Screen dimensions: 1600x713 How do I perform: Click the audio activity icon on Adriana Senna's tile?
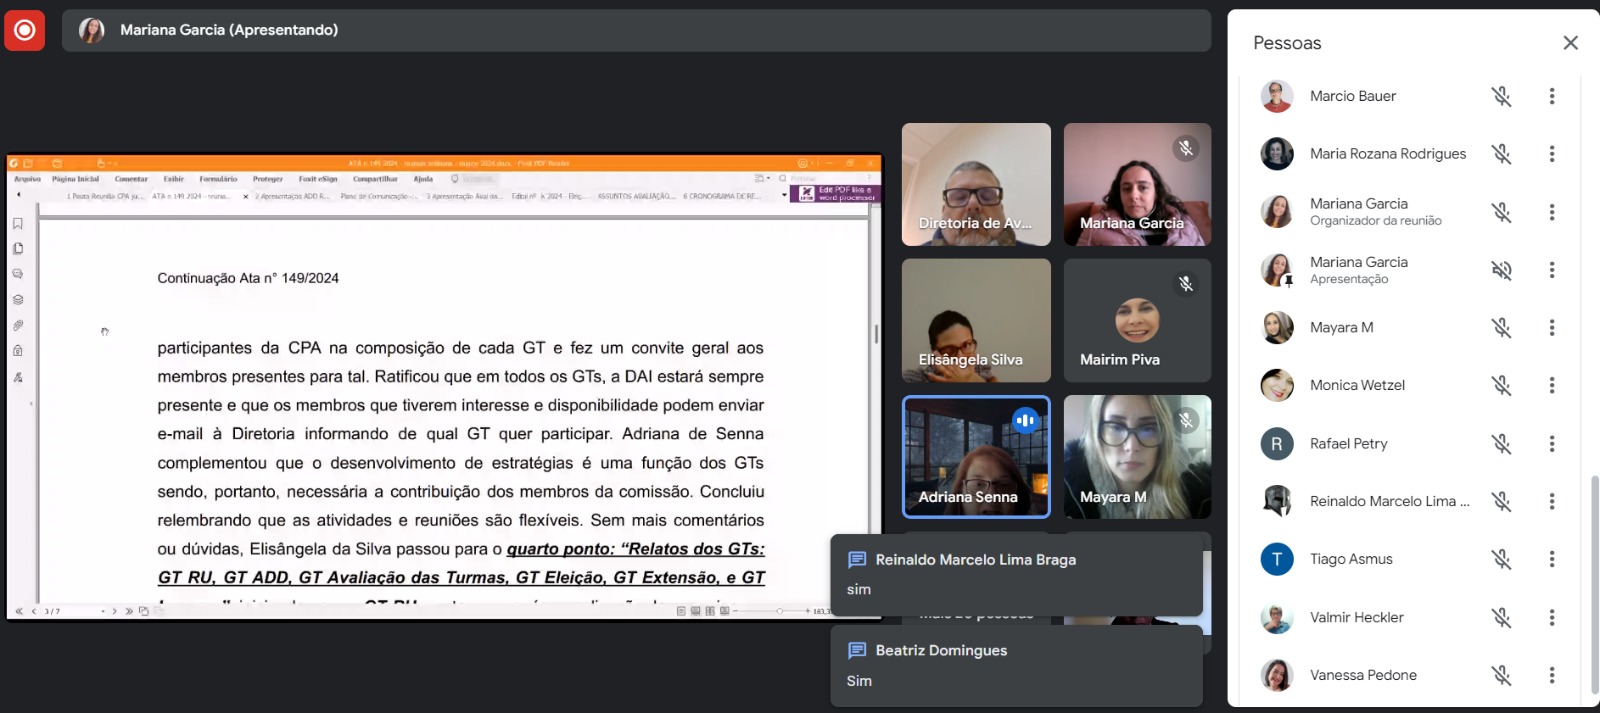coord(1025,421)
